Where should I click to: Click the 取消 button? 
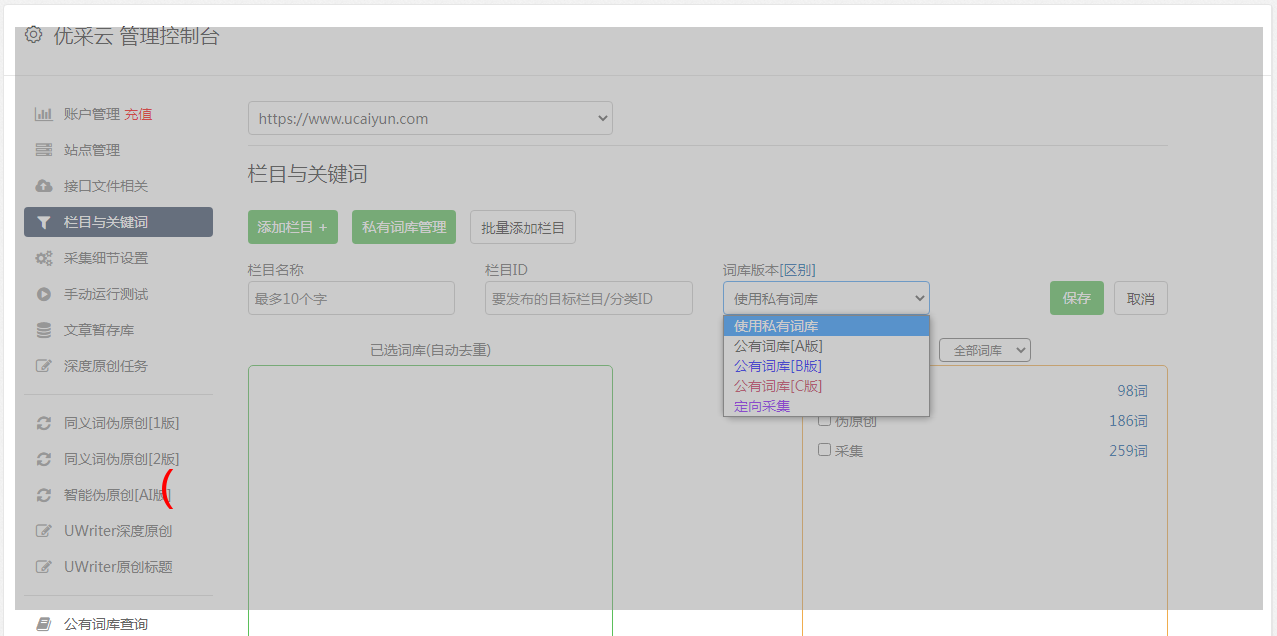1141,298
